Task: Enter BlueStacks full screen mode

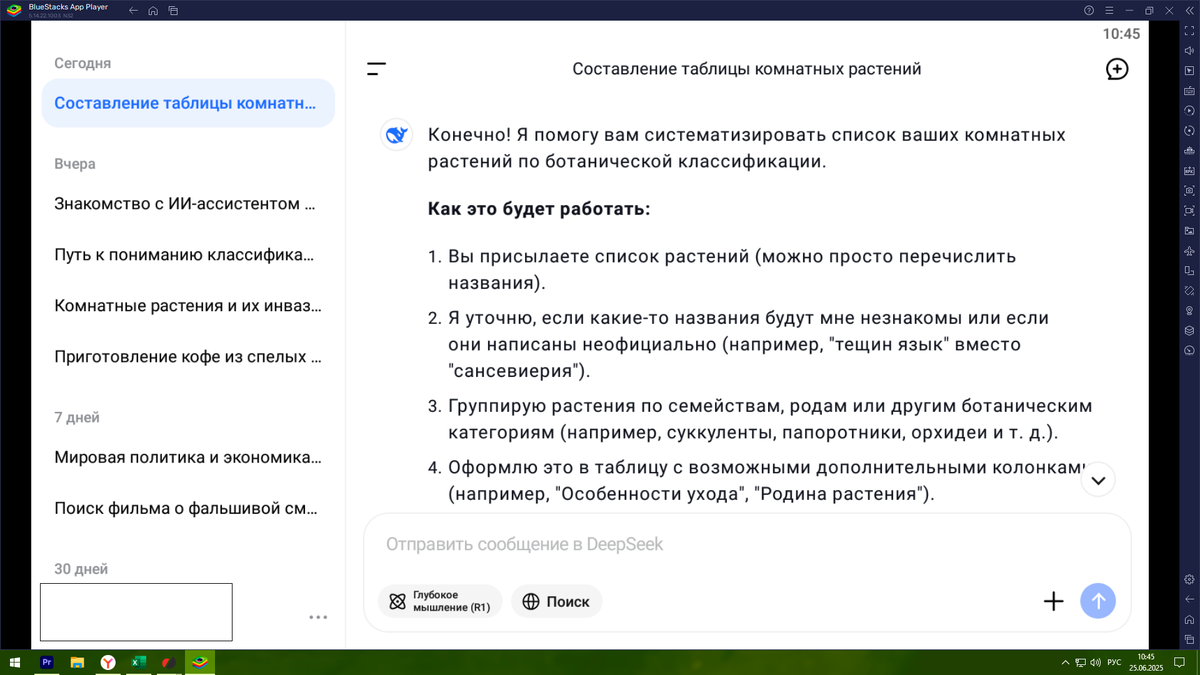Action: point(1189,30)
